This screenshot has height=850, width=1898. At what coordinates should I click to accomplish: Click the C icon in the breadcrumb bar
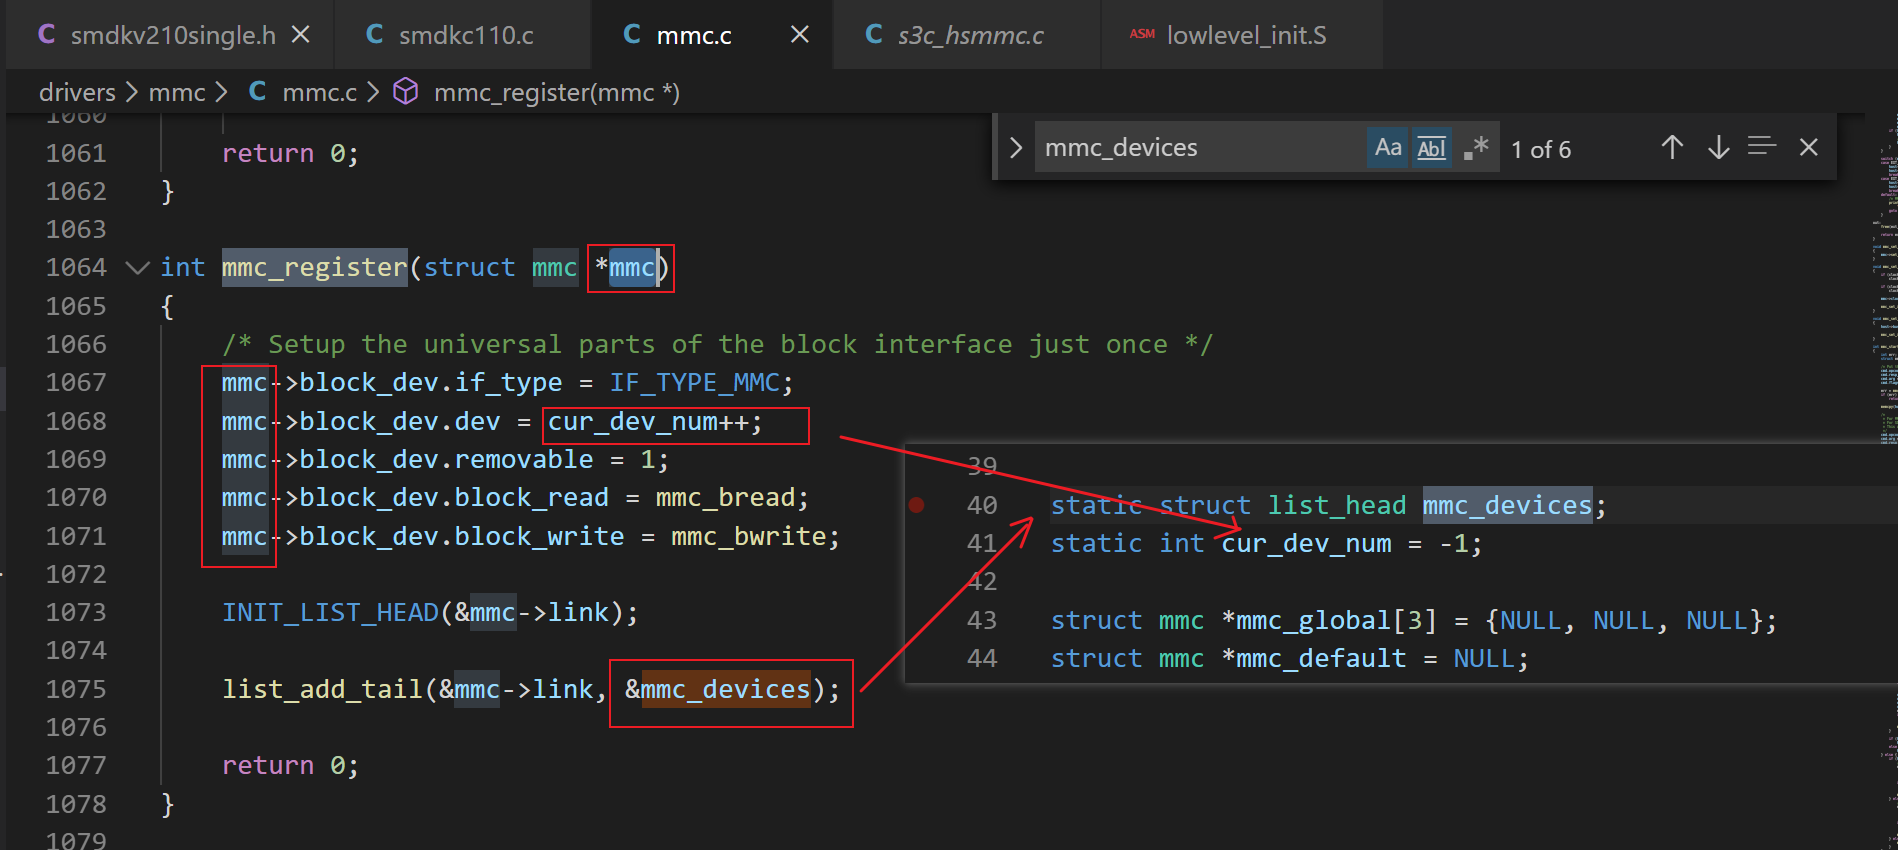(x=257, y=91)
